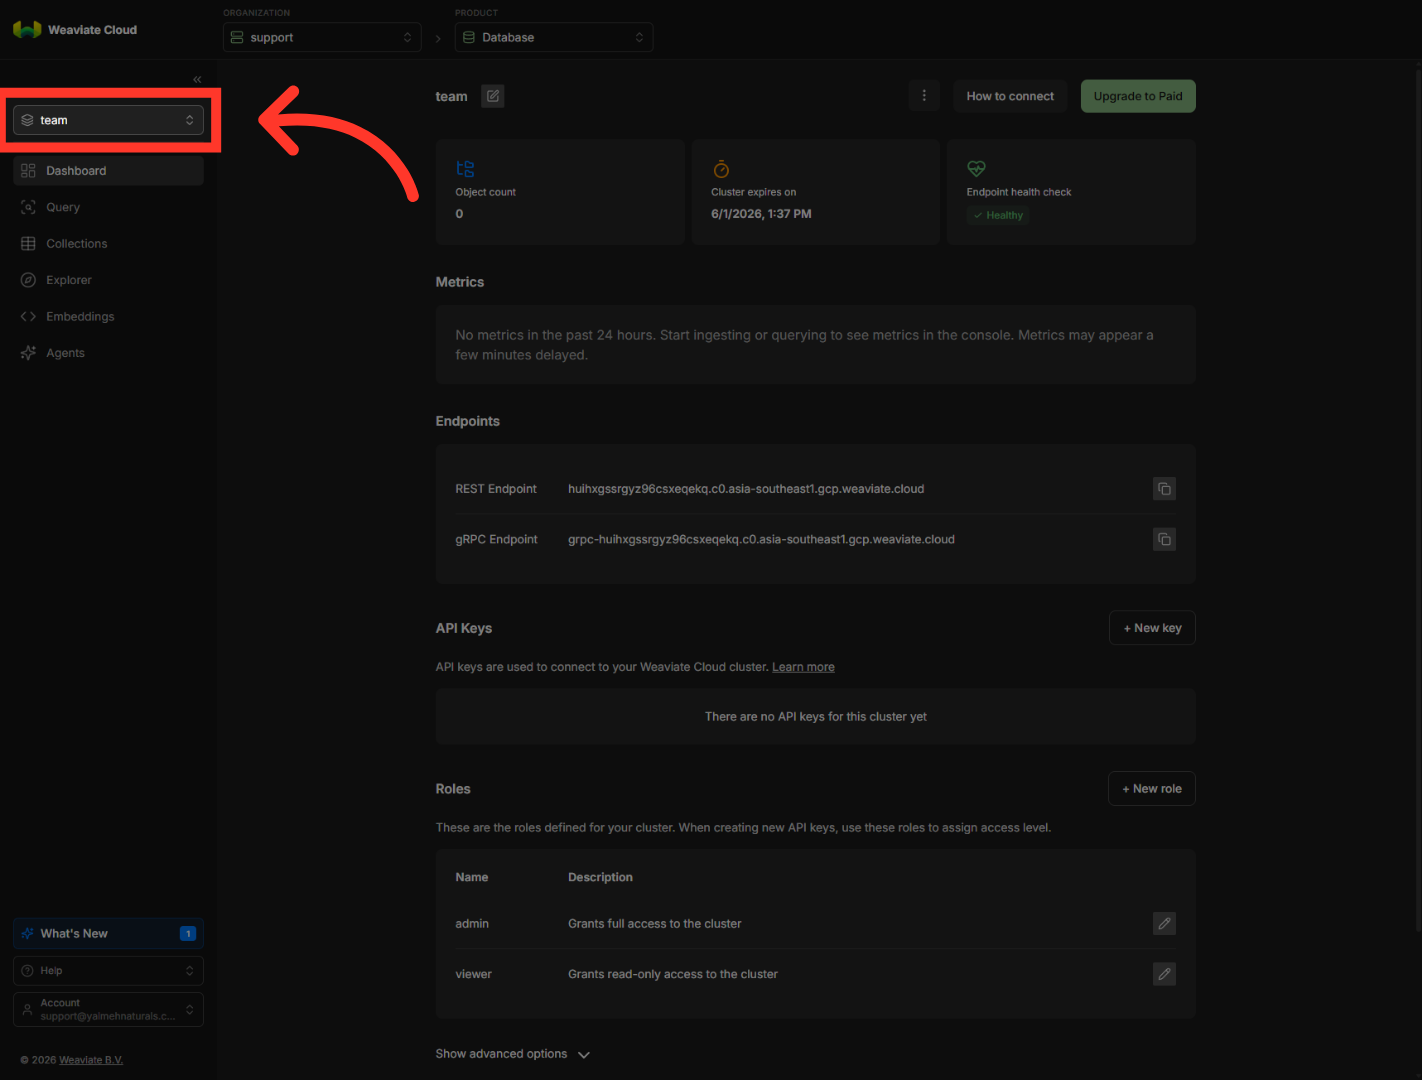Click 'Grants read-only access to the cluster' text
This screenshot has height=1080, width=1422.
click(x=673, y=974)
